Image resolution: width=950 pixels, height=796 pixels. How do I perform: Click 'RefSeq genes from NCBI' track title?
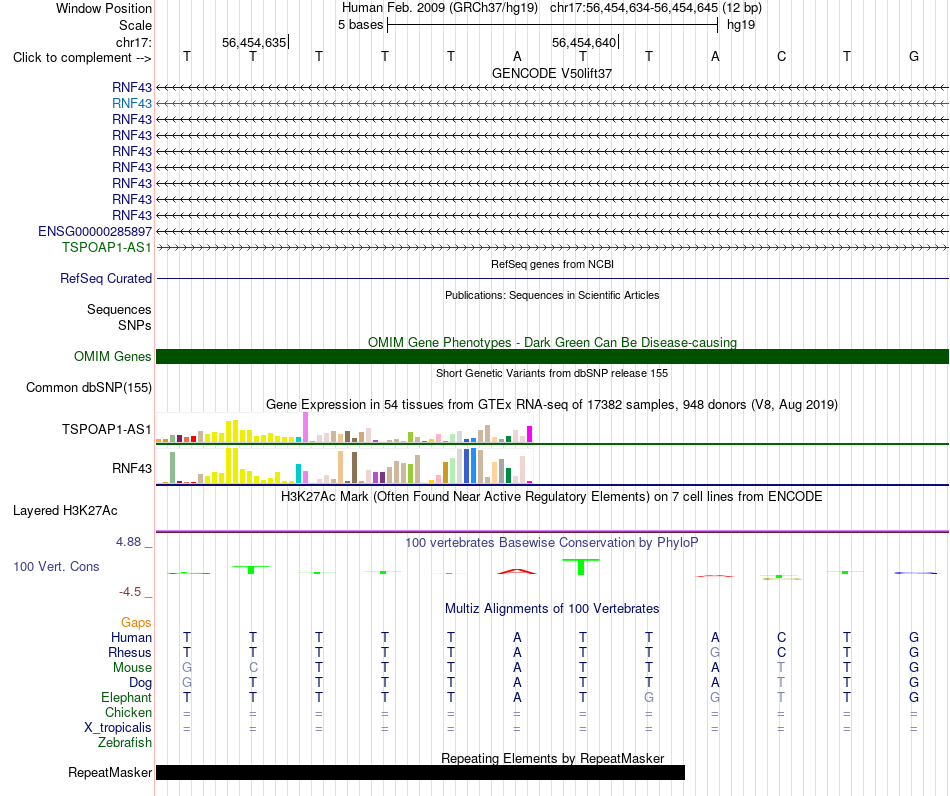click(x=552, y=265)
